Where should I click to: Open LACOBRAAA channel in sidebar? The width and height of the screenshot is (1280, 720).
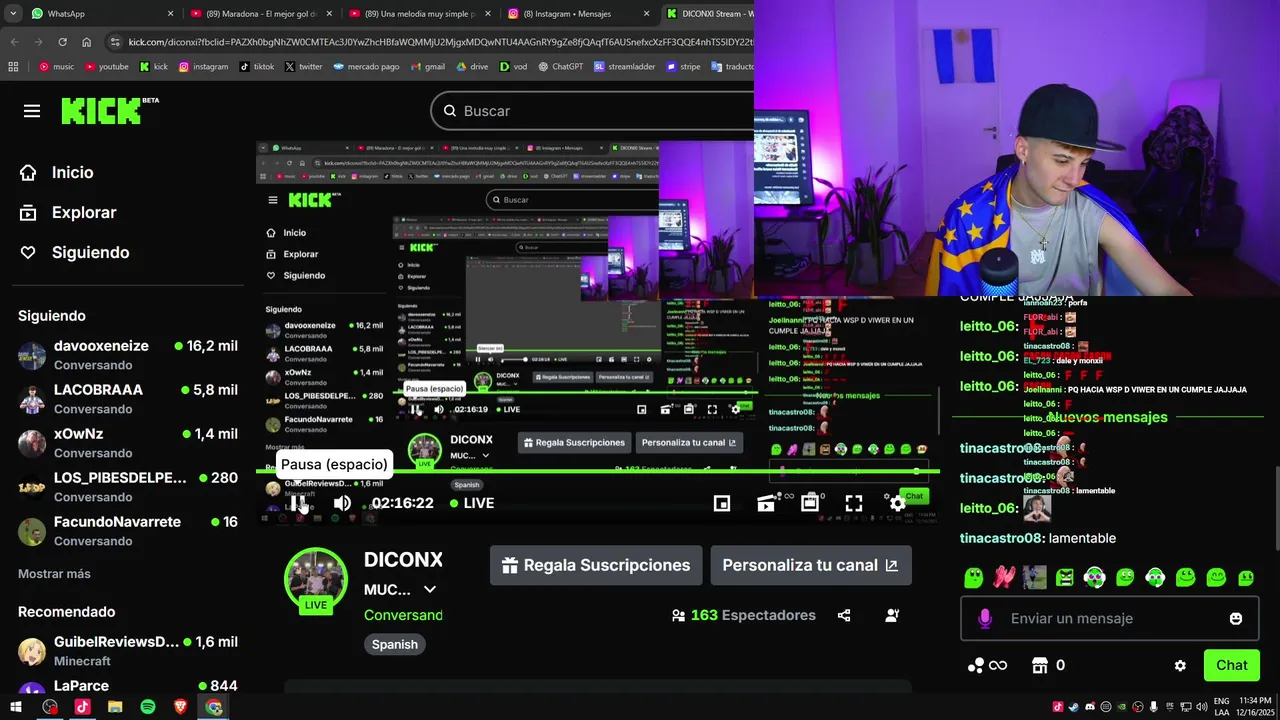point(127,399)
